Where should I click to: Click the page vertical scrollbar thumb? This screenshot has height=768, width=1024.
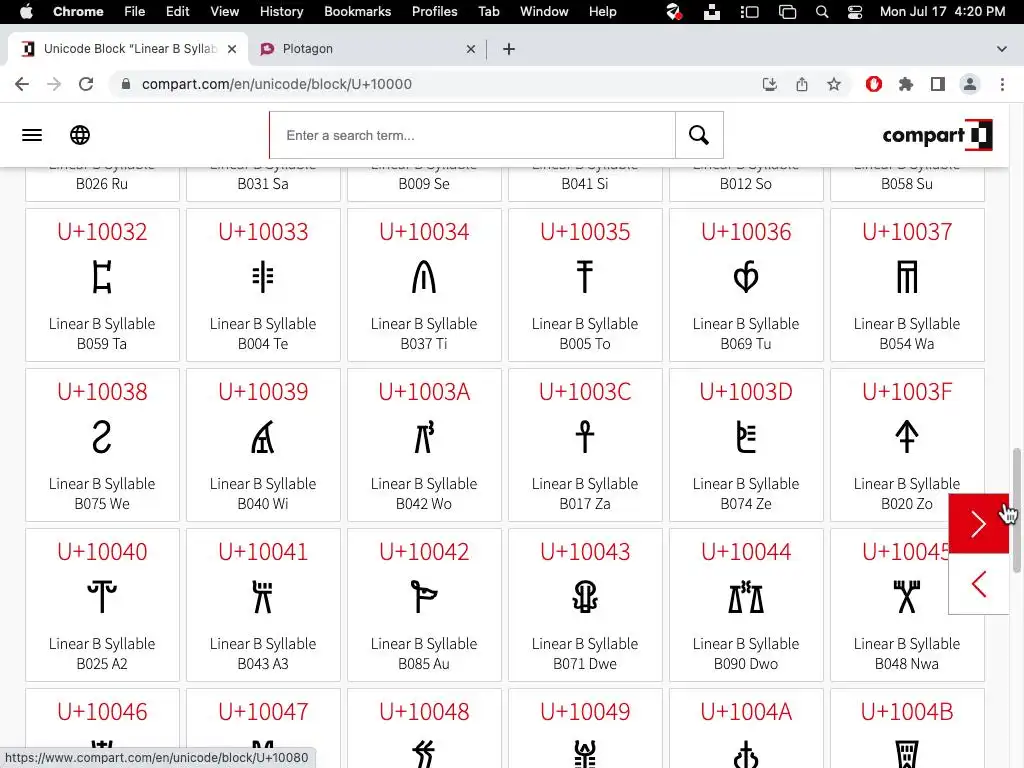coord(1016,509)
